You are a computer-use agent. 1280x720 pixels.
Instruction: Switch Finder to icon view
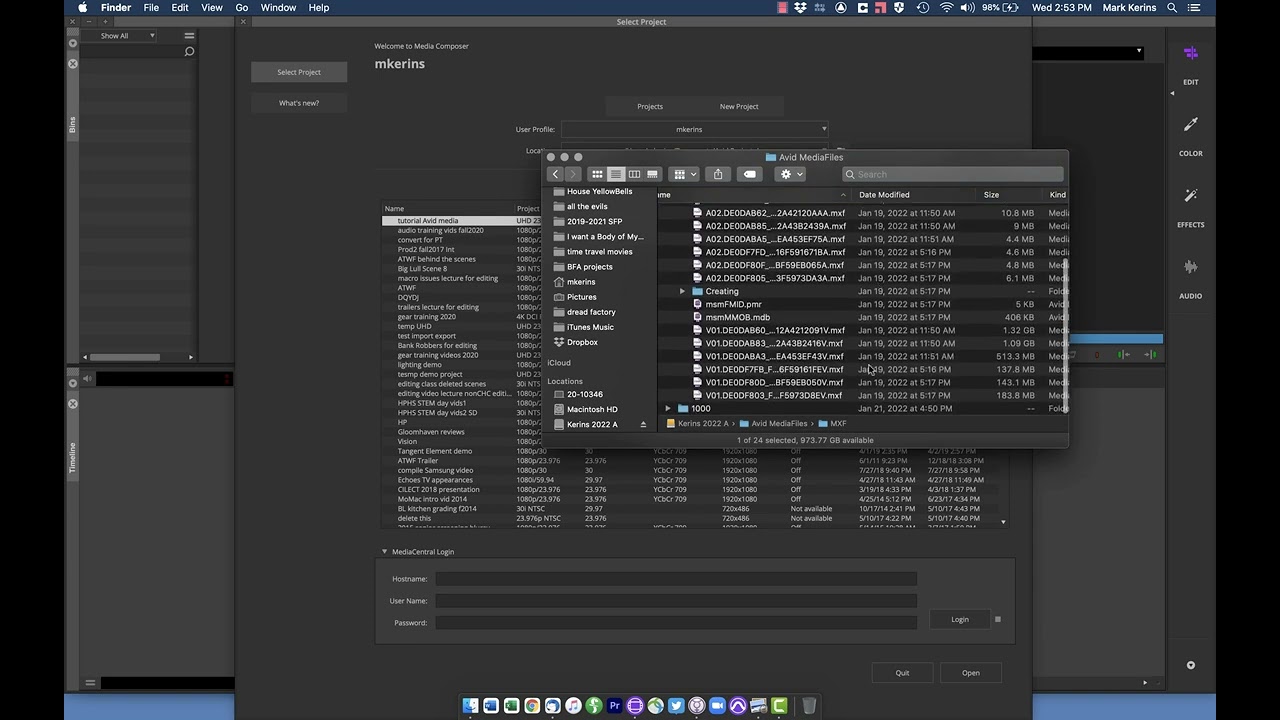[597, 174]
